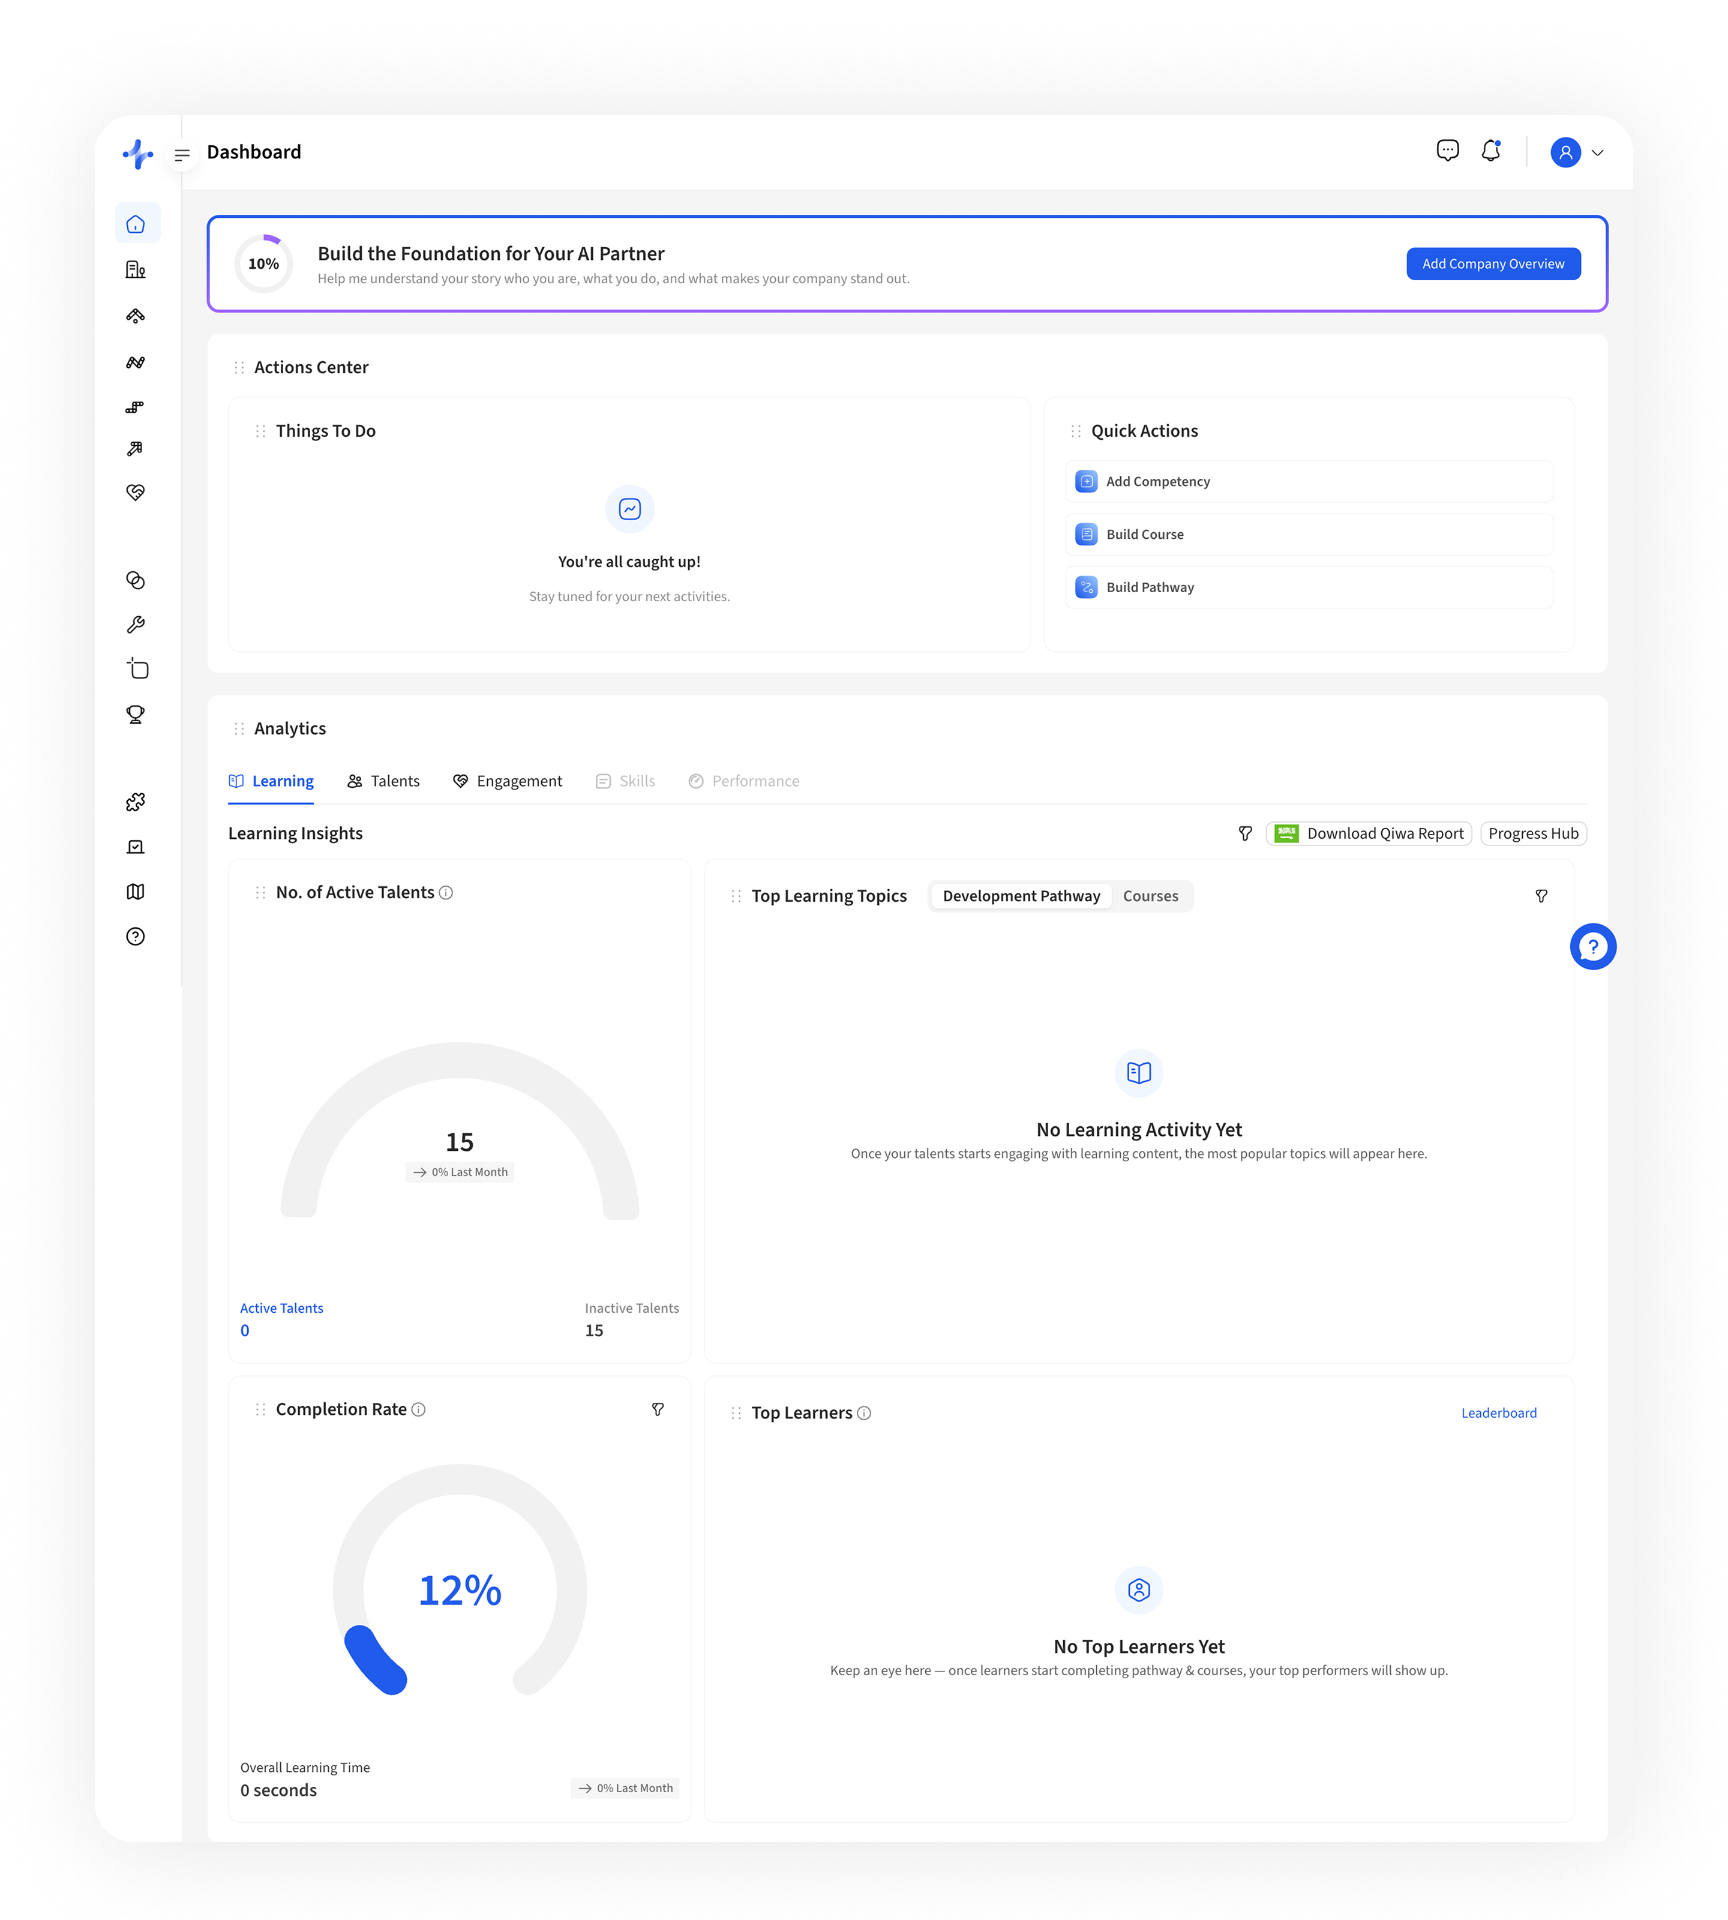Screen dimensions: 1728x1920
Task: Select Development Pathway toggle option
Action: [1021, 897]
